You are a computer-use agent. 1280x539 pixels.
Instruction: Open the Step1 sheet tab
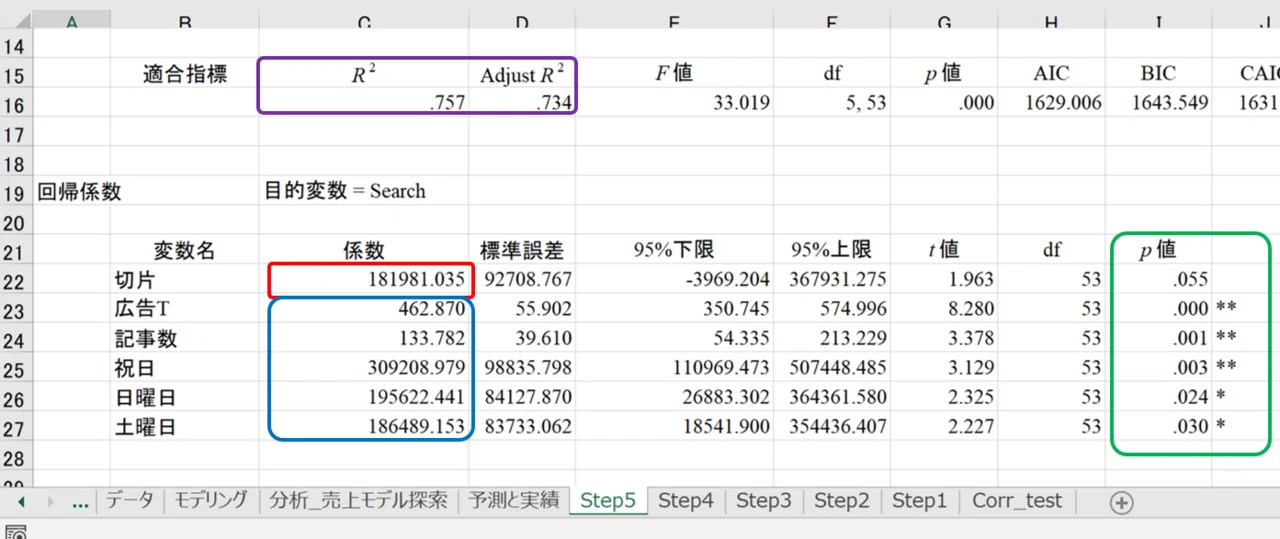[x=920, y=501]
